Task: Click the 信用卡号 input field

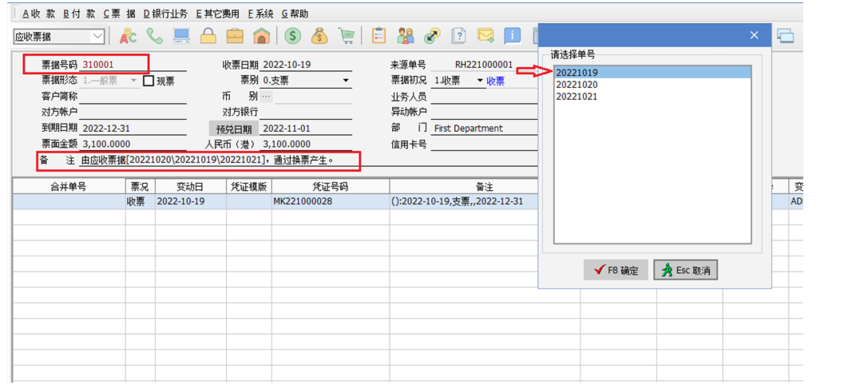Action: (x=484, y=144)
